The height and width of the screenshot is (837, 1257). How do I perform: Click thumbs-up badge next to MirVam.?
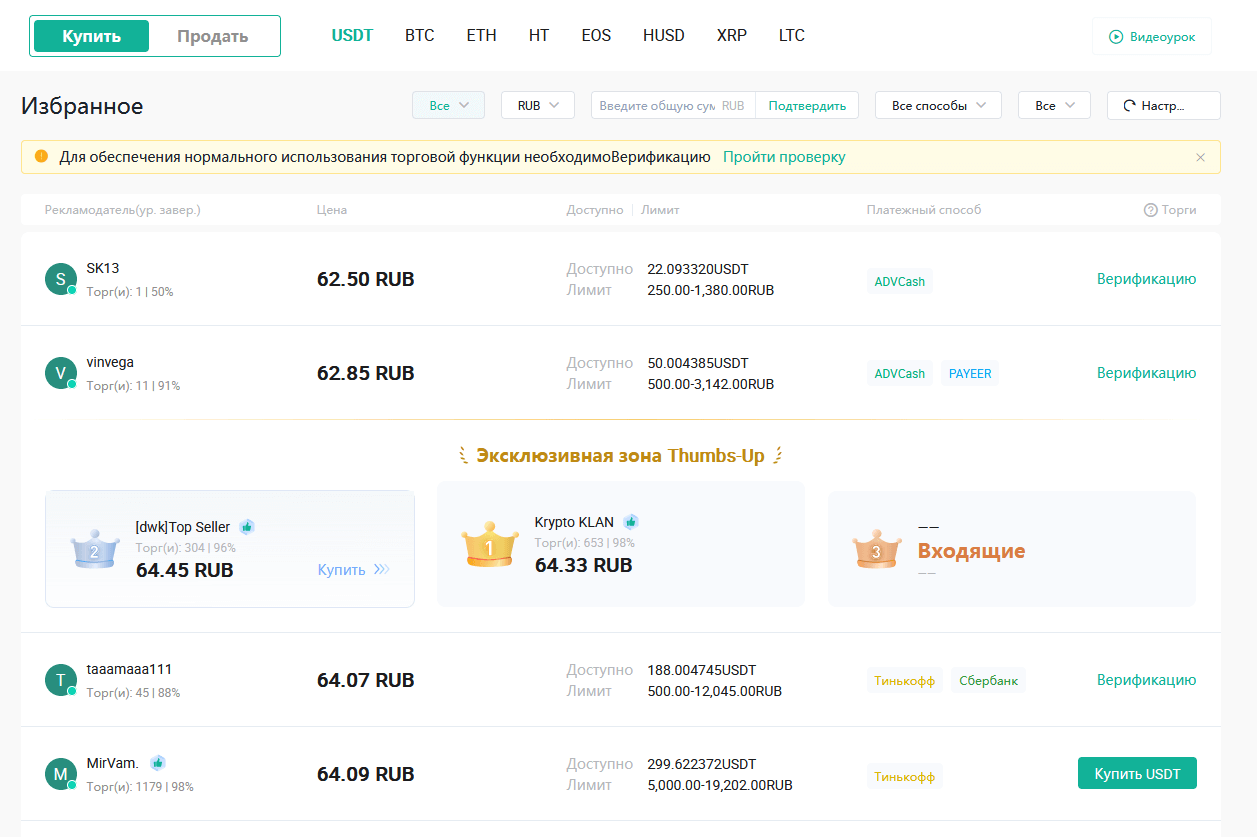(x=158, y=763)
